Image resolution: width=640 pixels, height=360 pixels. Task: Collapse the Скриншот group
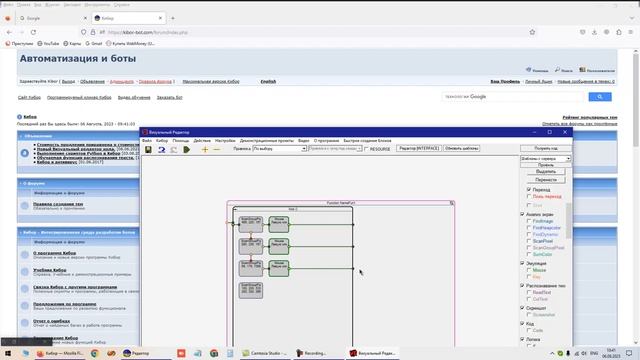click(x=522, y=308)
